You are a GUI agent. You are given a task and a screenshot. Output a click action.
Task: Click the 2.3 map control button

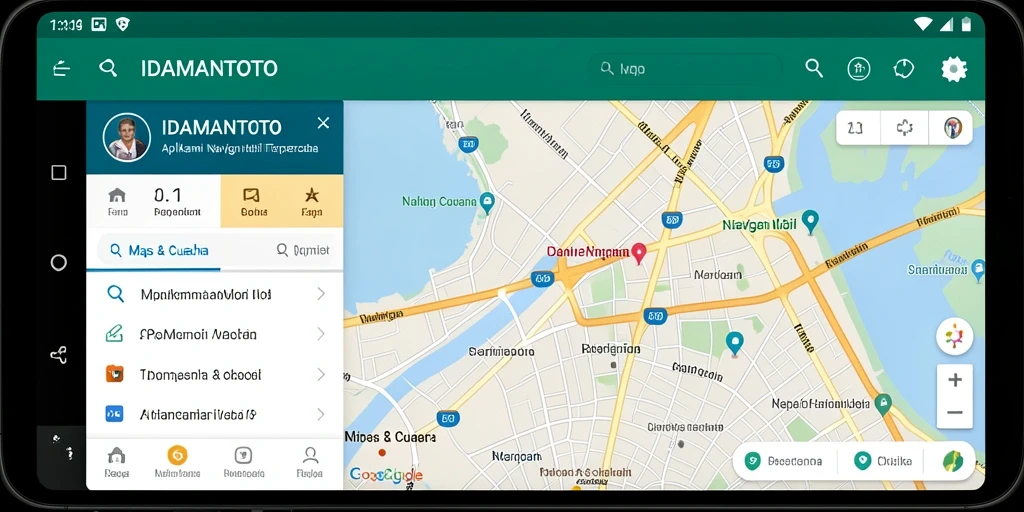[857, 127]
